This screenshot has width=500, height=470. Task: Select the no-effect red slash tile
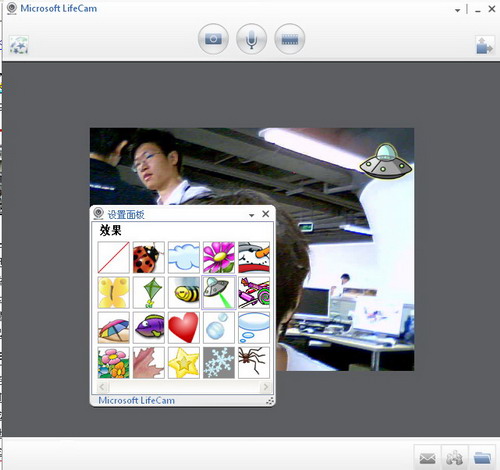tap(114, 258)
